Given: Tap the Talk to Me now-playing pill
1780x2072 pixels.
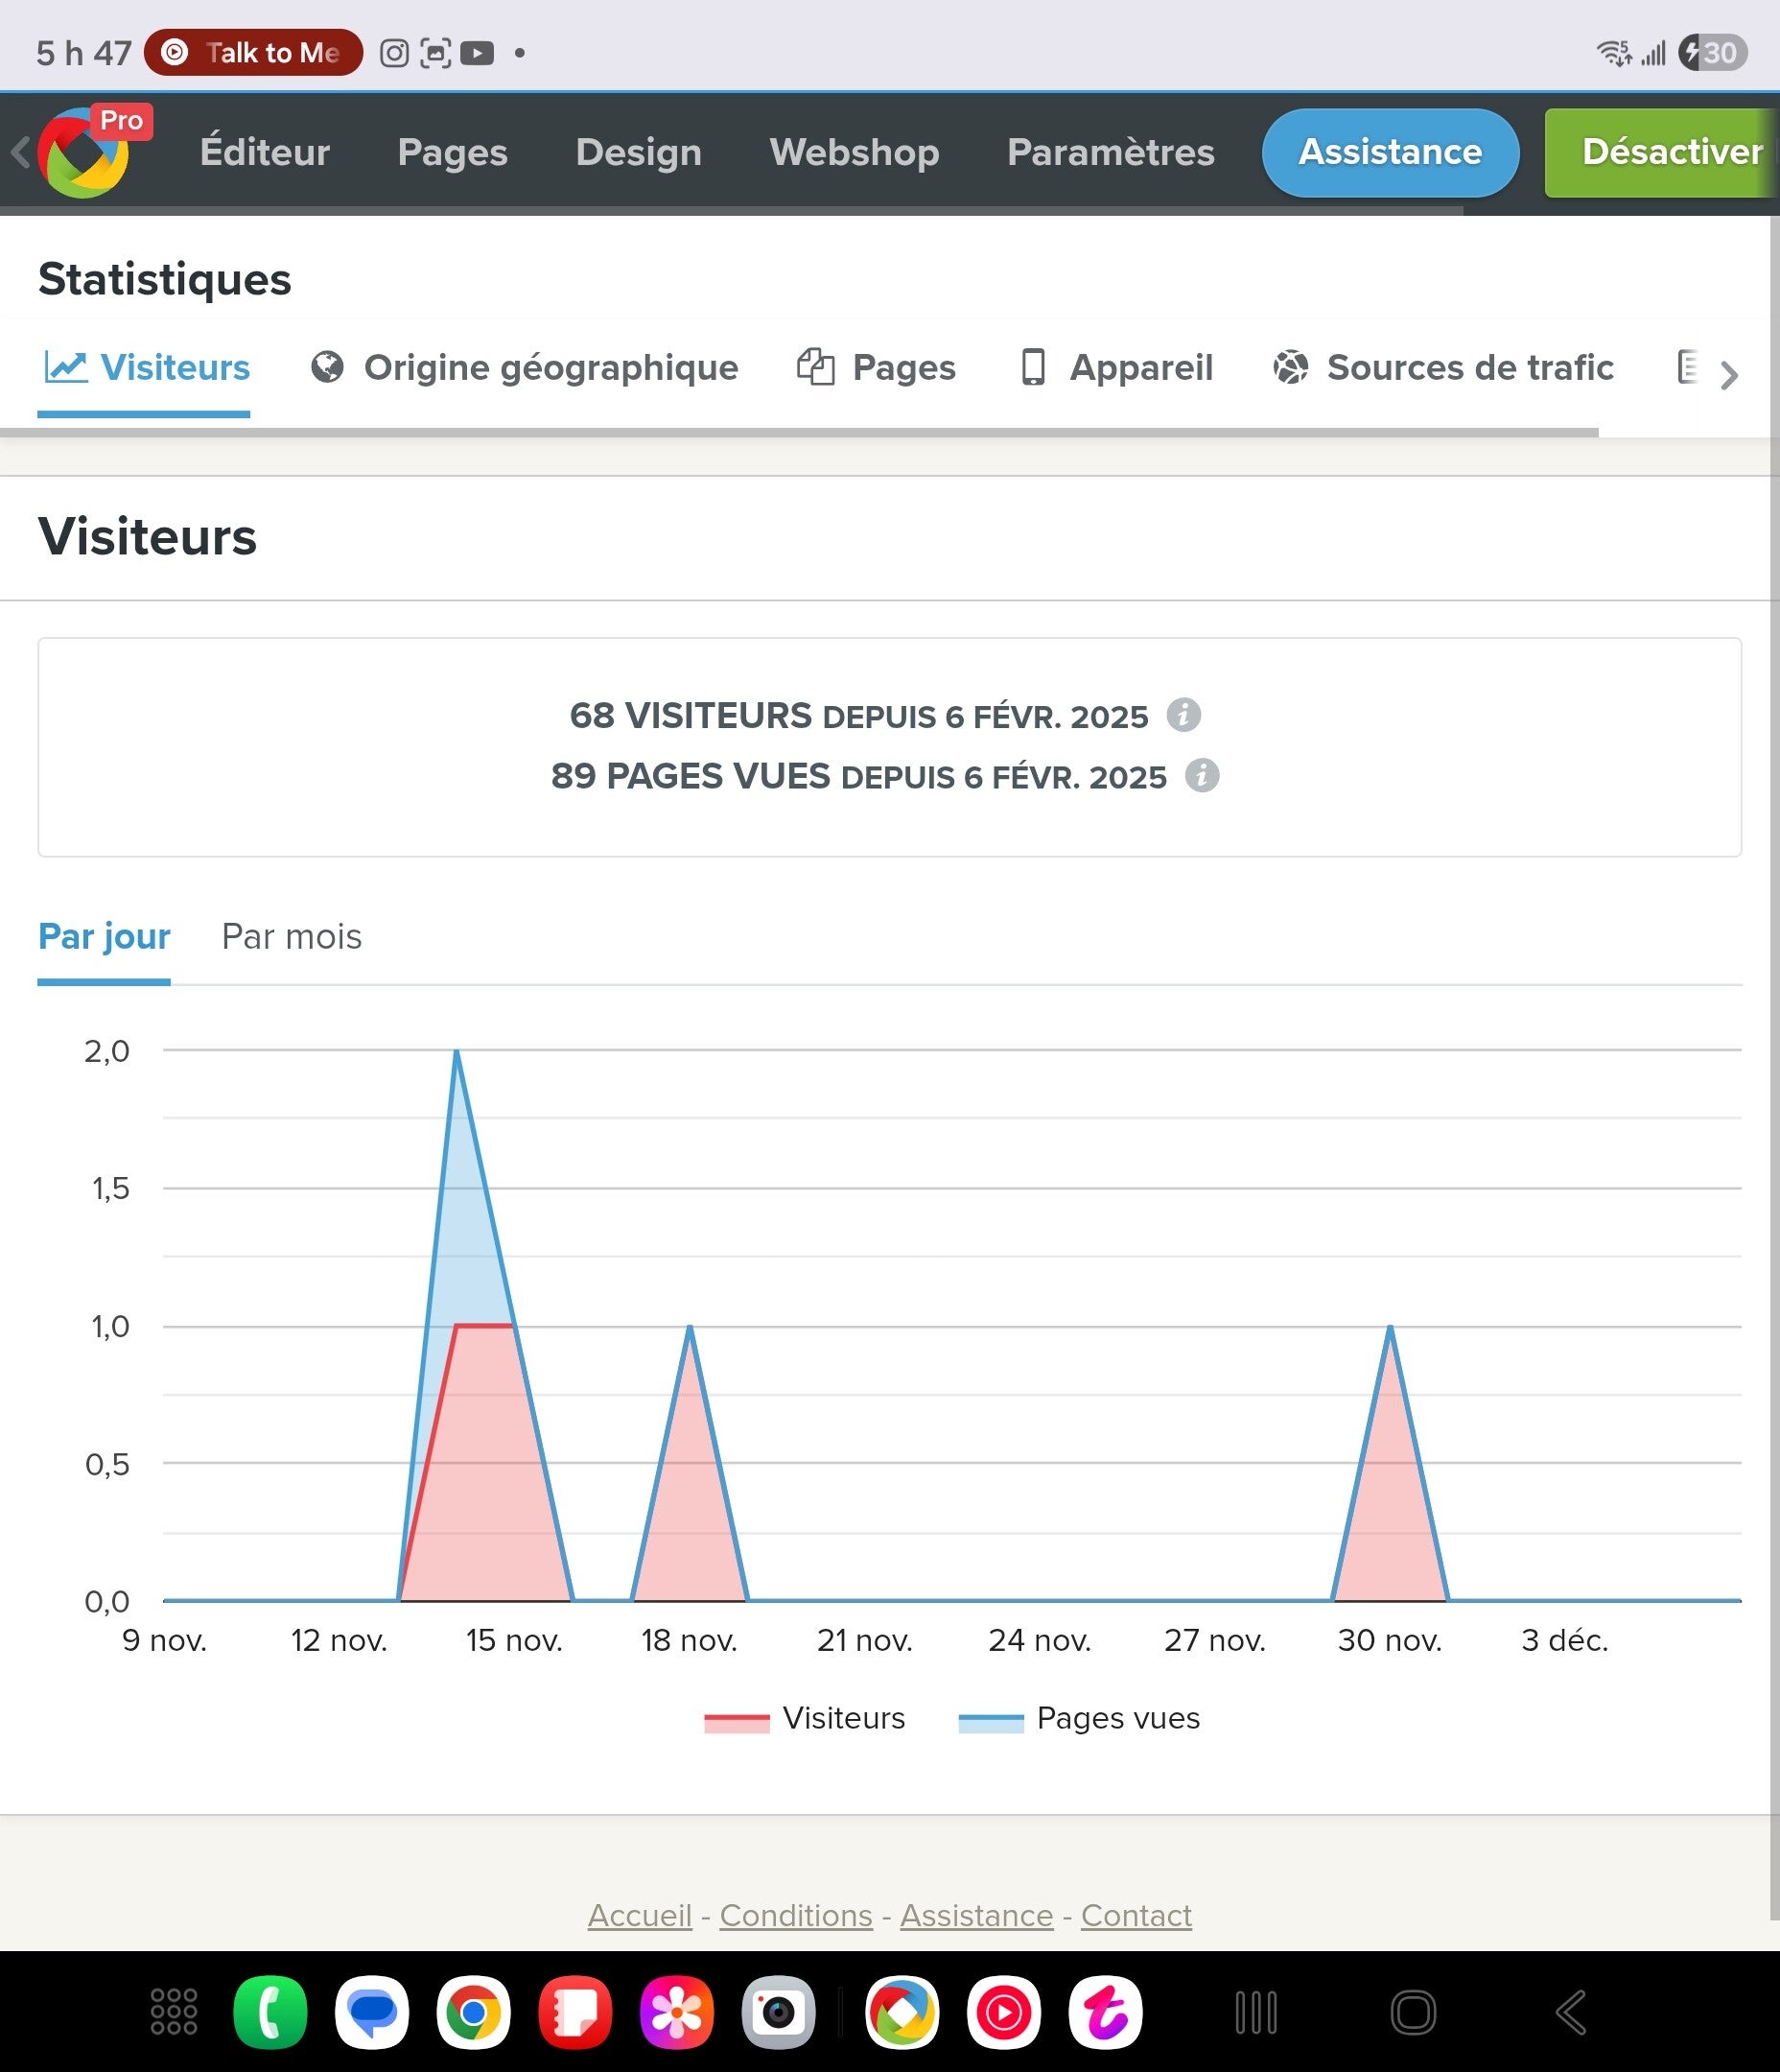Looking at the screenshot, I should [x=253, y=52].
